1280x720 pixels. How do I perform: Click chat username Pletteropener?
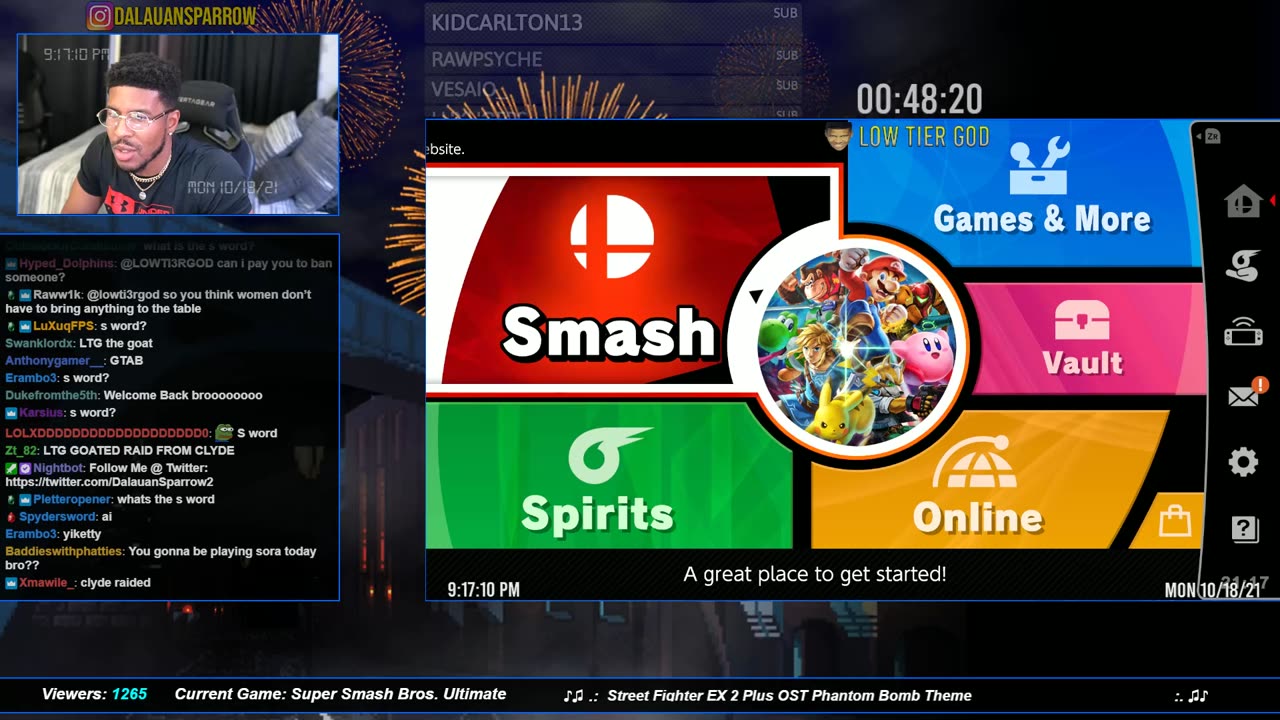71,499
